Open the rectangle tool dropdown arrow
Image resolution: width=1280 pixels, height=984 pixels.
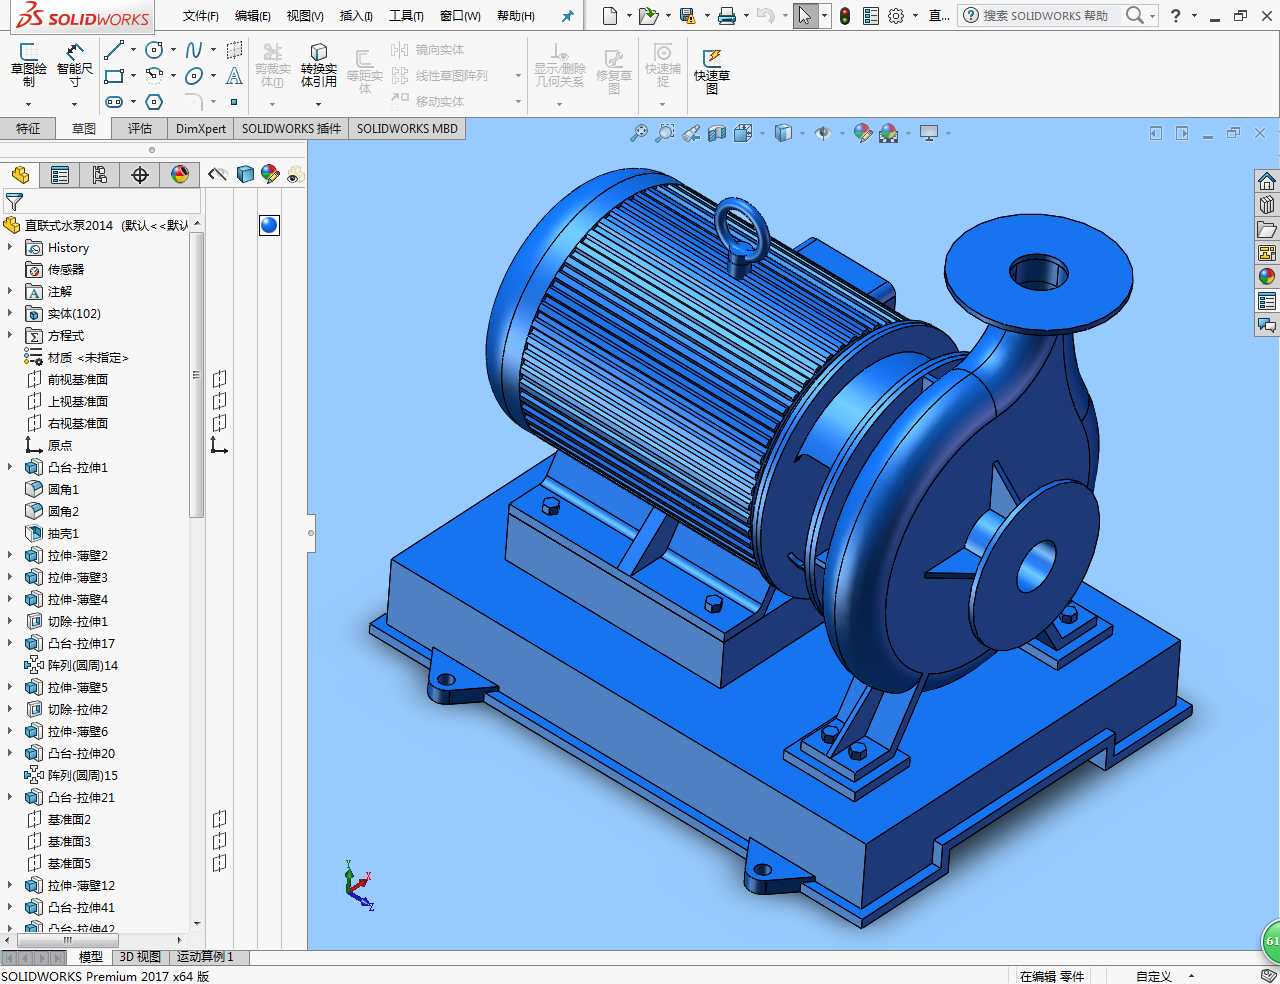tap(133, 76)
